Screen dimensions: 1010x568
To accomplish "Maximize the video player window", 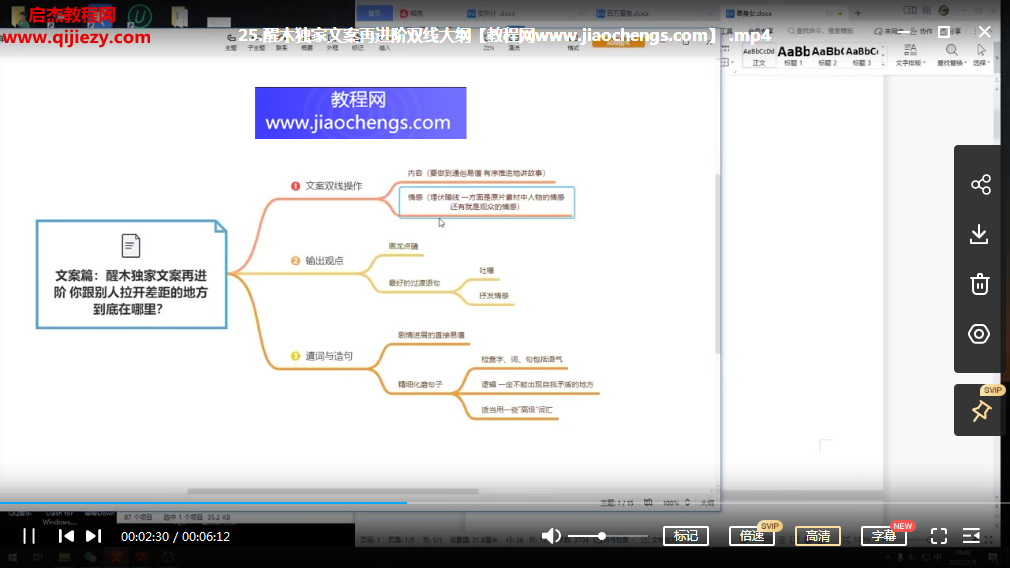I will point(944,32).
